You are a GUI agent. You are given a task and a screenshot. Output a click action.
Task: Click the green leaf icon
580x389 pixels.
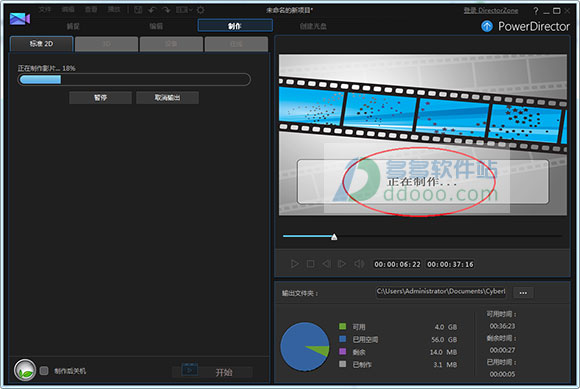tap(24, 370)
